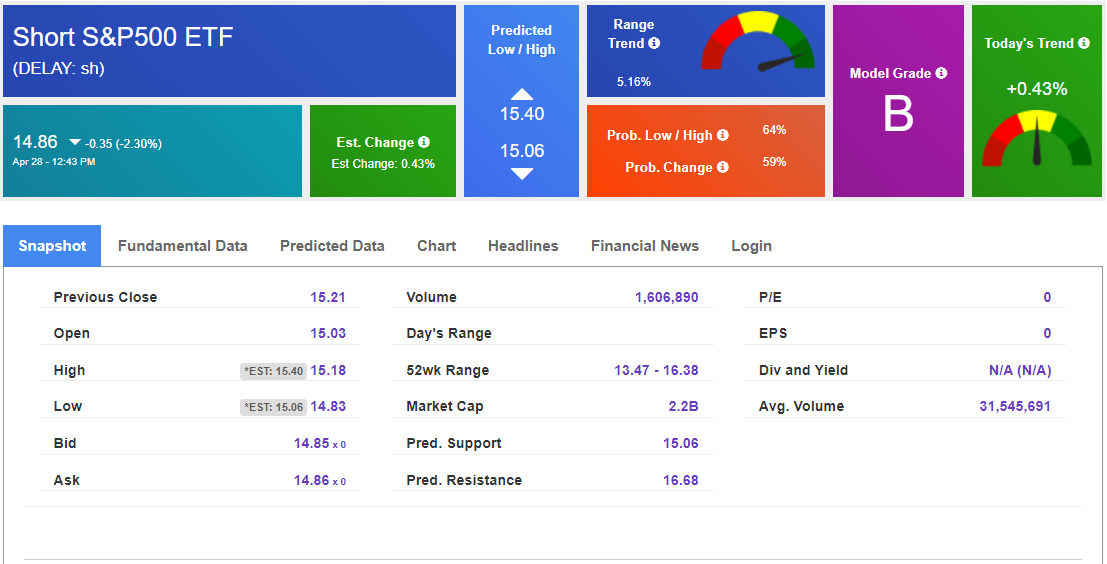1107x564 pixels.
Task: Open the Snapshot tab
Action: [52, 246]
